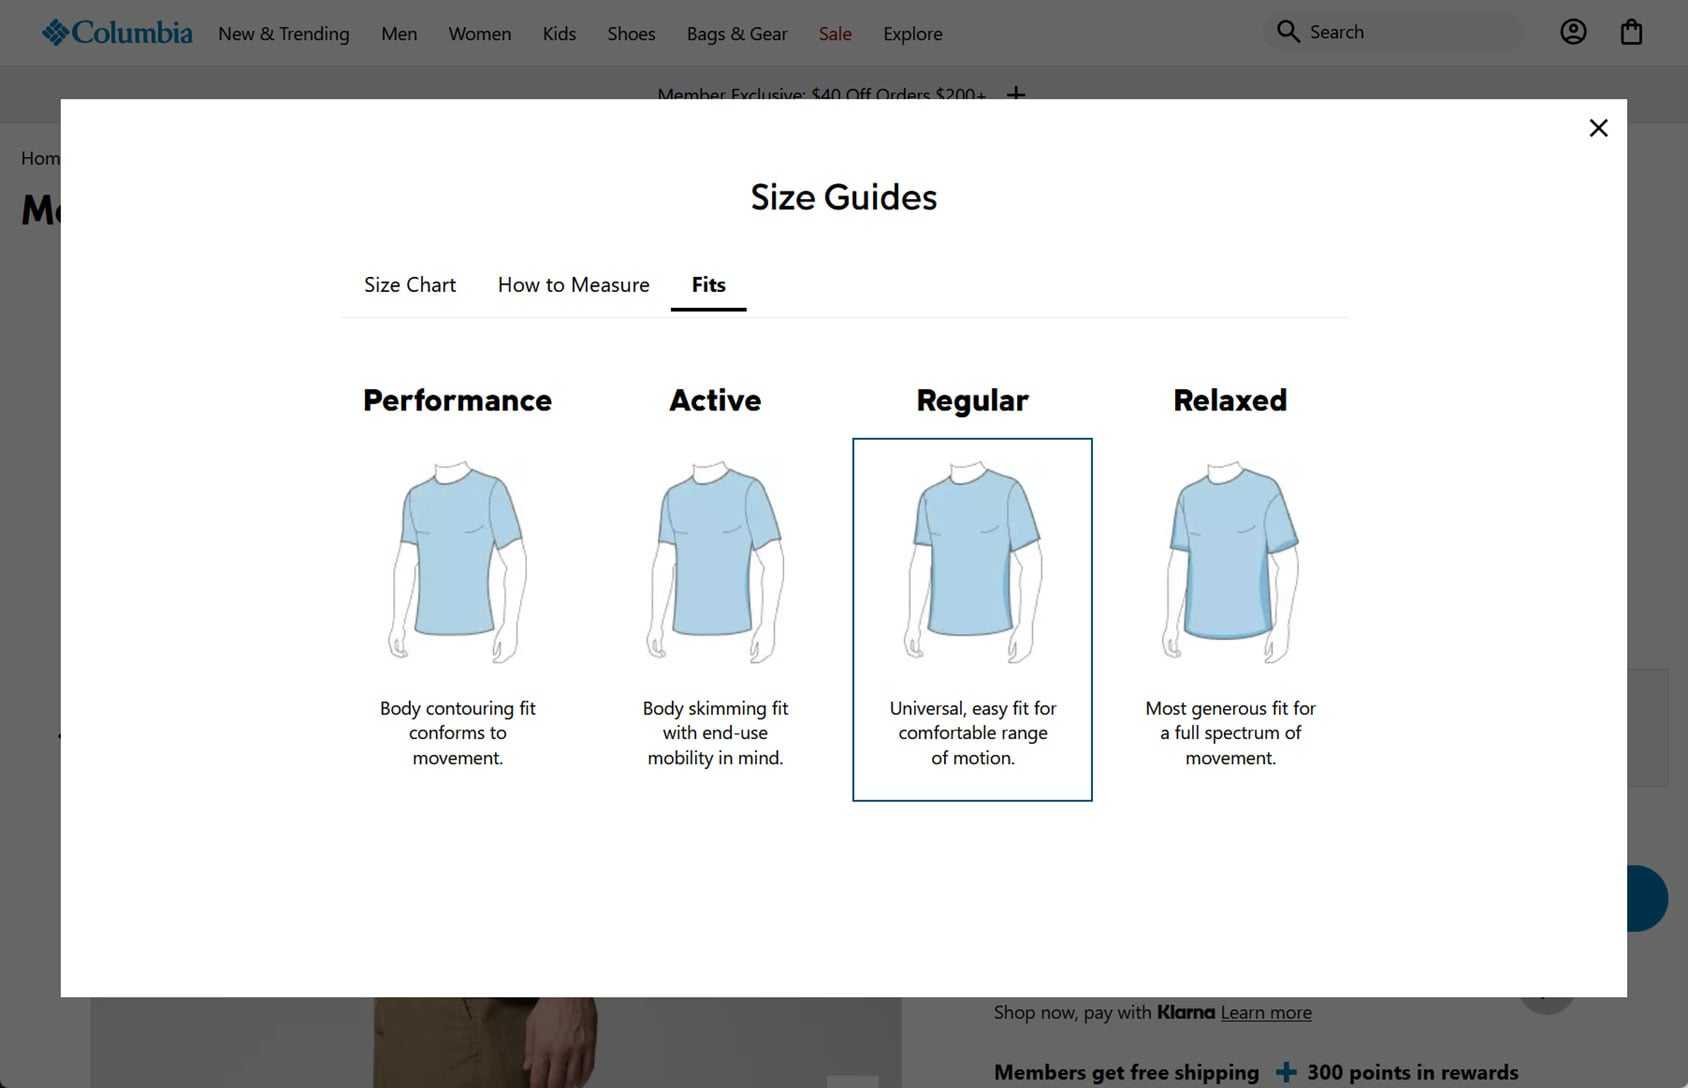1688x1088 pixels.
Task: Open the Men menu
Action: pyautogui.click(x=399, y=34)
